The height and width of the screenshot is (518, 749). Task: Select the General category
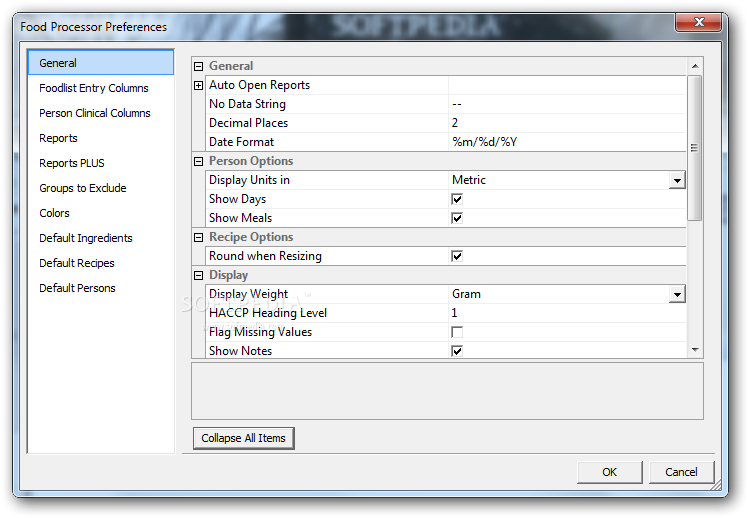[101, 63]
